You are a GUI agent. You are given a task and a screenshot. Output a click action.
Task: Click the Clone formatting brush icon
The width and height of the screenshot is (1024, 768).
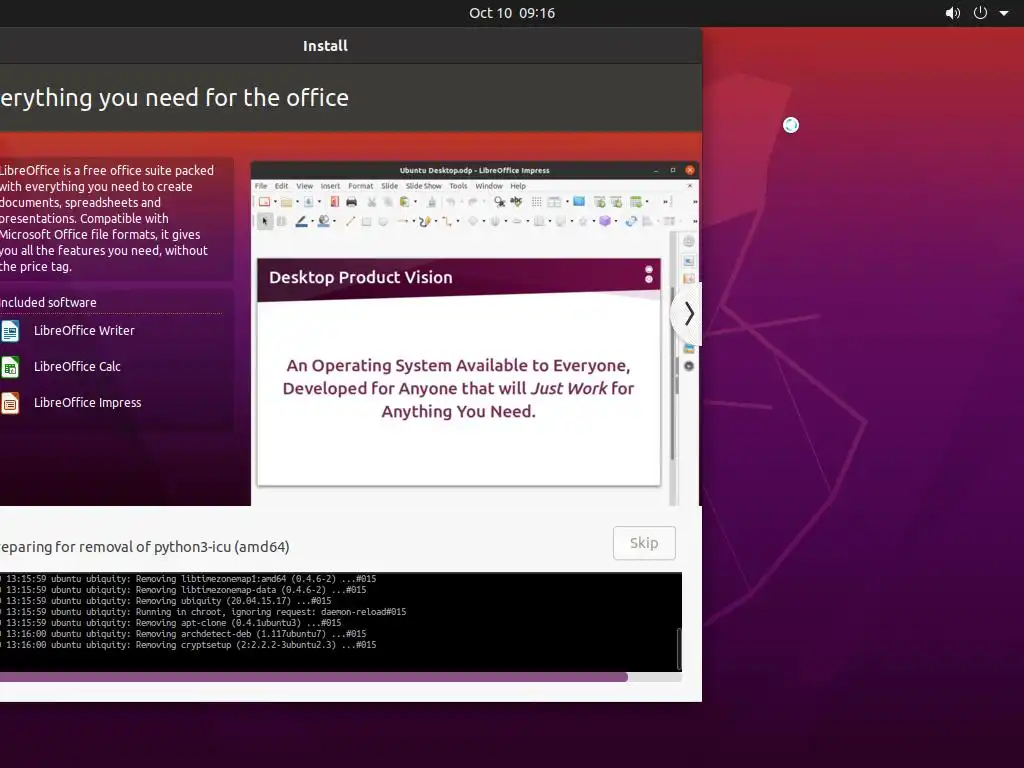pos(432,202)
